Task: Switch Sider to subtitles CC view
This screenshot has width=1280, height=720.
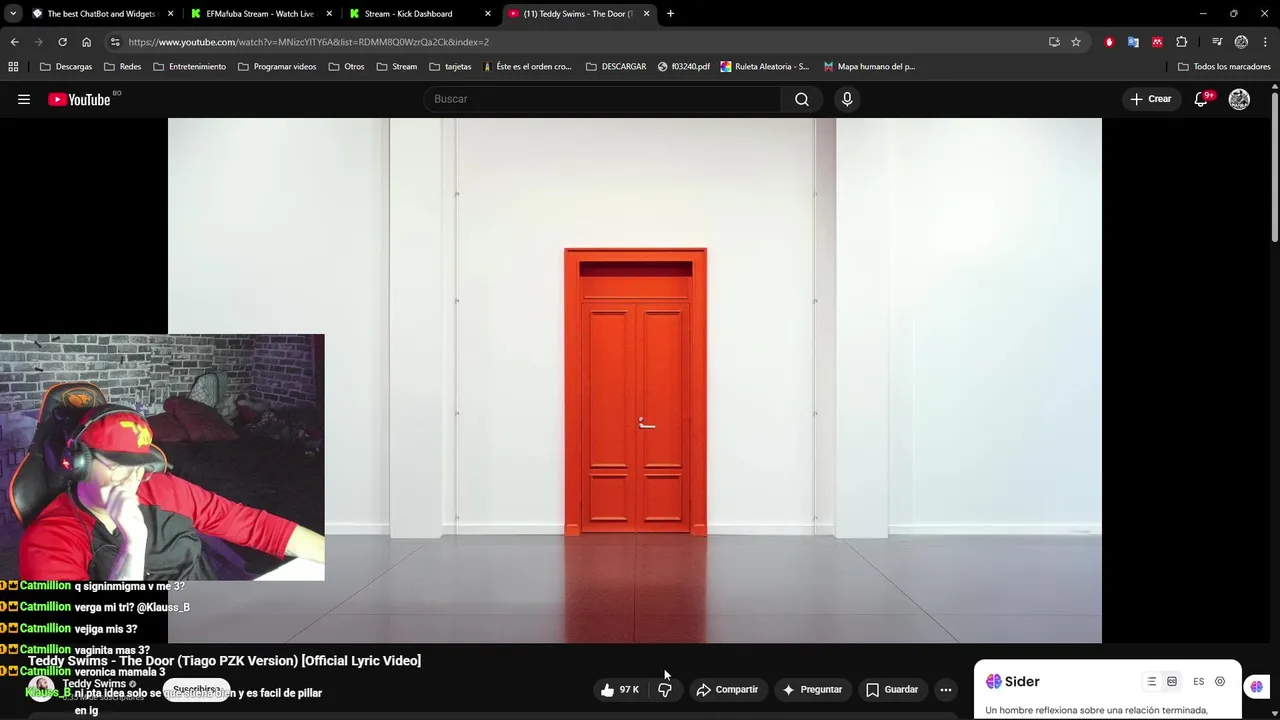Action: point(1172,682)
